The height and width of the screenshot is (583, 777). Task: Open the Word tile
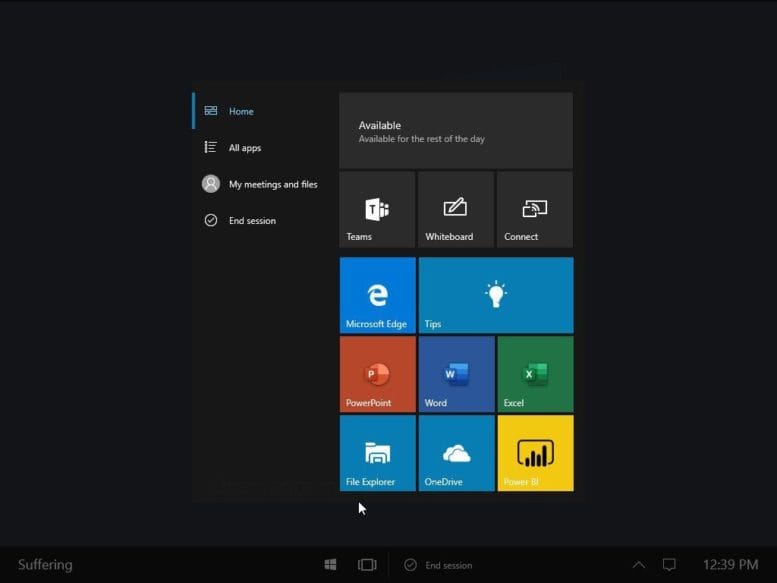tap(456, 374)
